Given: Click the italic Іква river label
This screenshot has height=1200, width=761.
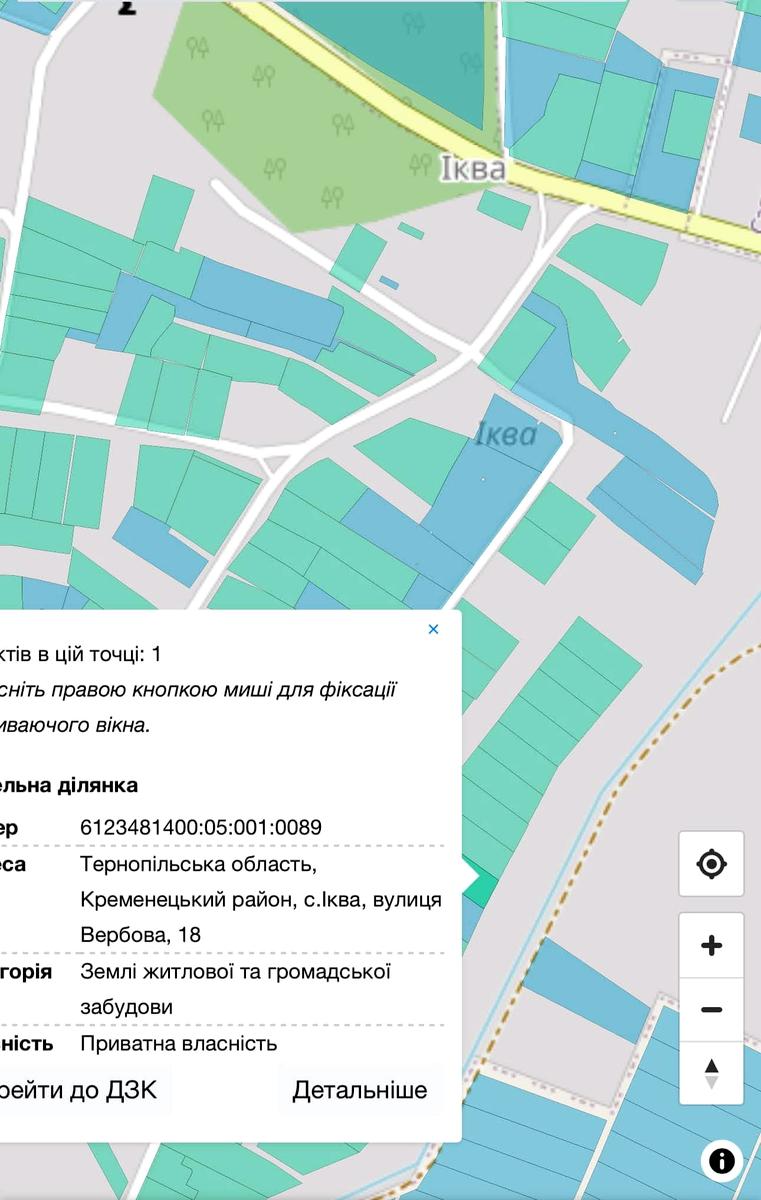Looking at the screenshot, I should 505,434.
